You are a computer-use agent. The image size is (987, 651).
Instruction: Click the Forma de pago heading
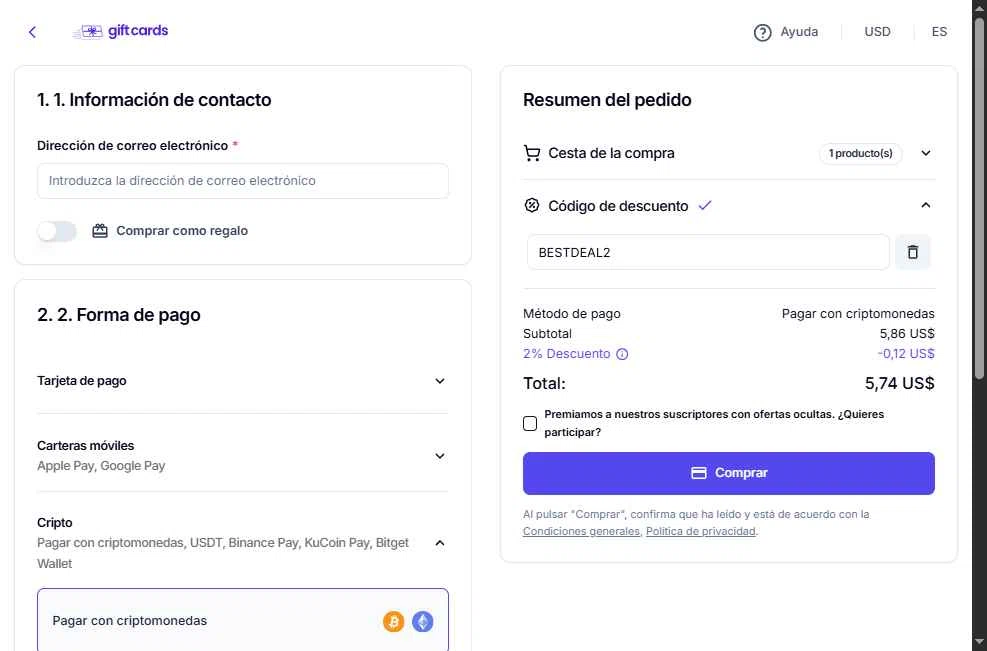[119, 315]
